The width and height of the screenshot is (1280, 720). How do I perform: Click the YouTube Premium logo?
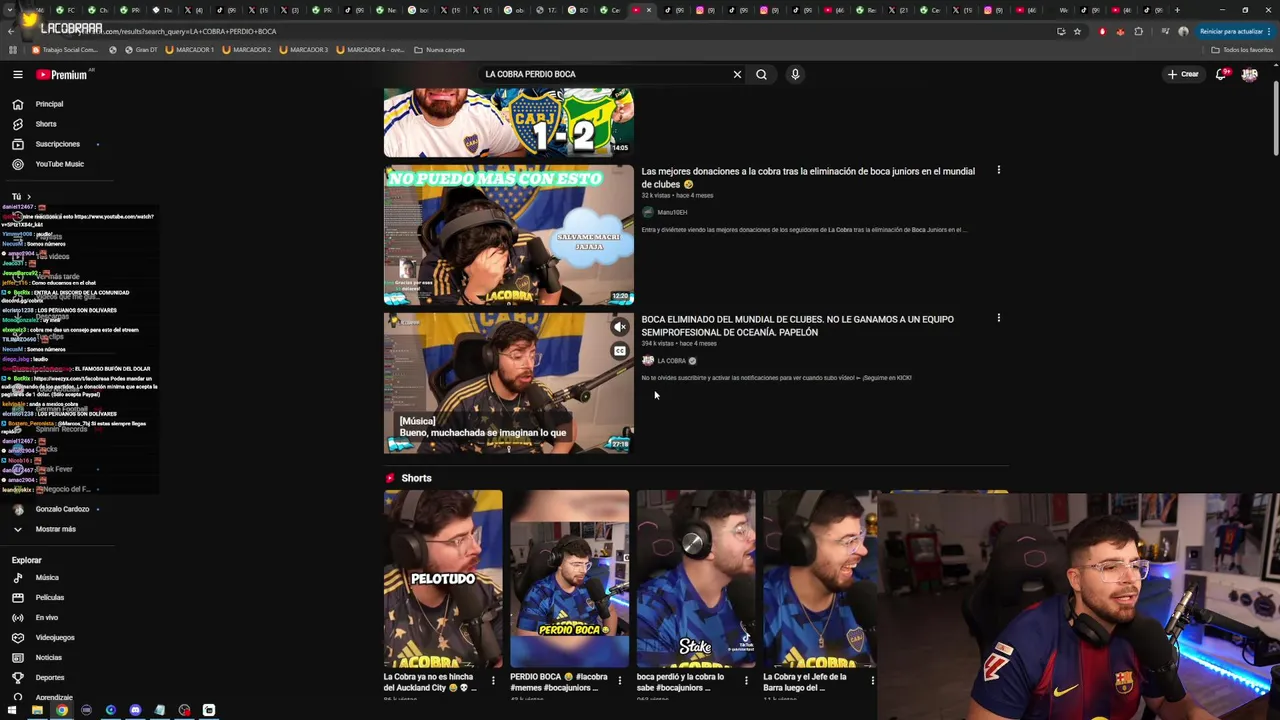[x=62, y=74]
